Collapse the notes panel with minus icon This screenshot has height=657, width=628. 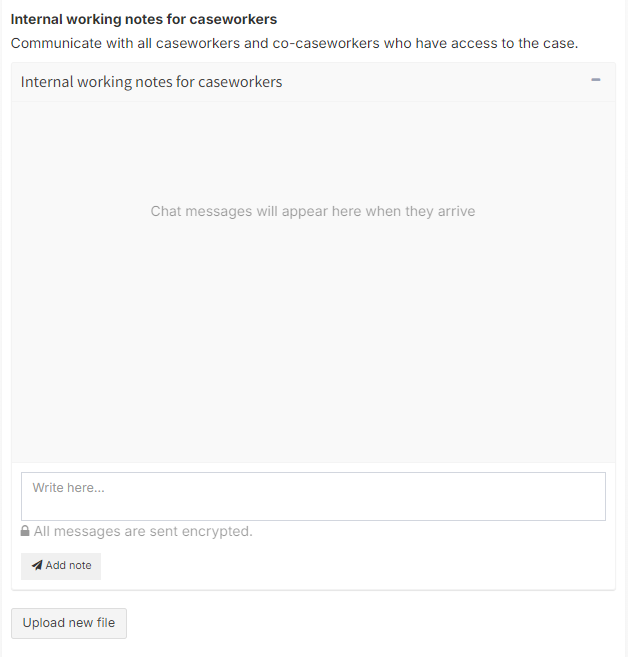(x=595, y=80)
